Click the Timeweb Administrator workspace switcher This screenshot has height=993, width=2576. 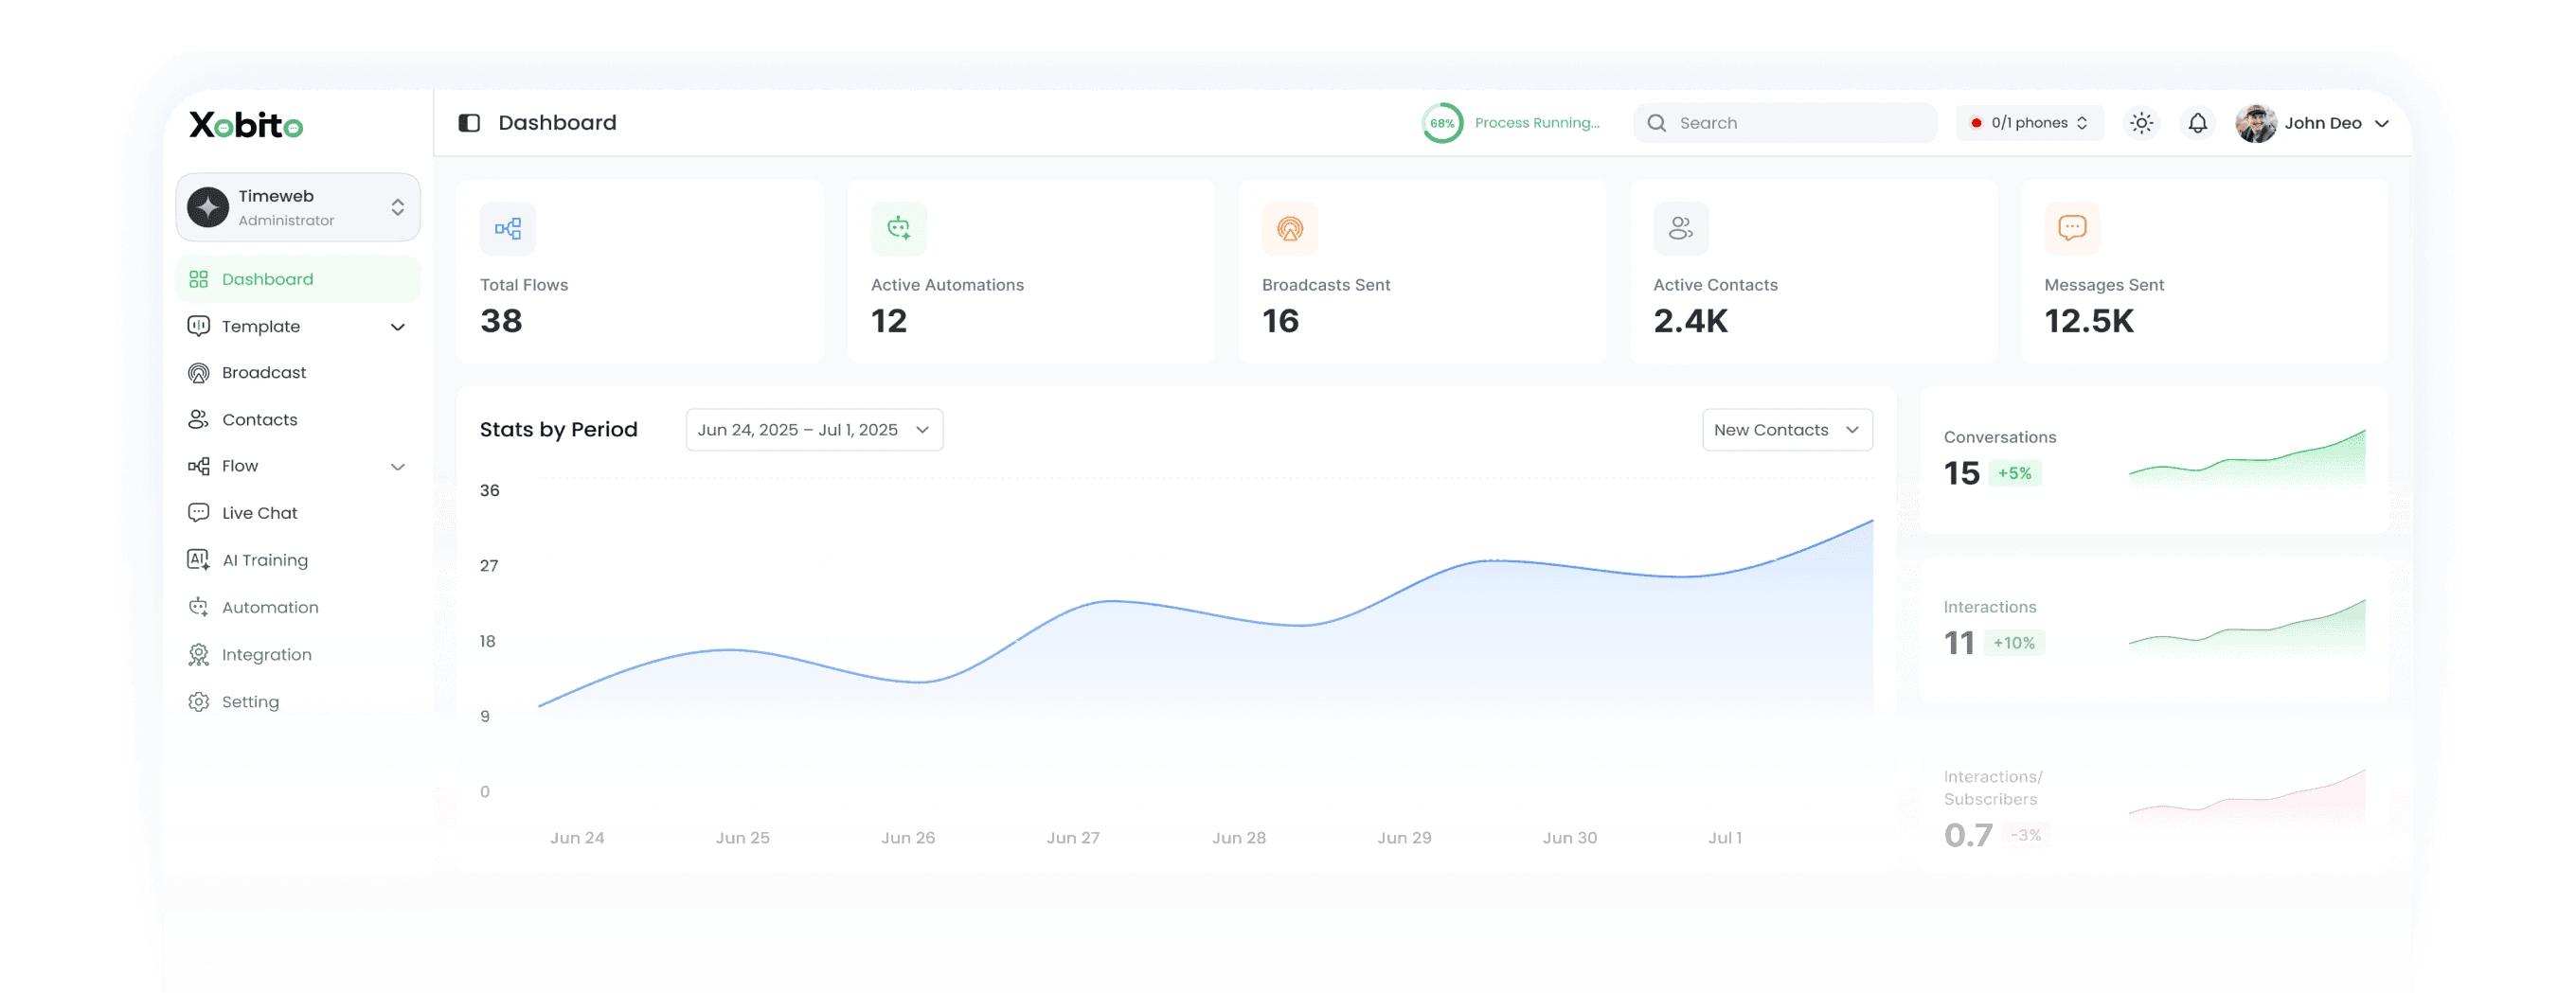[297, 206]
